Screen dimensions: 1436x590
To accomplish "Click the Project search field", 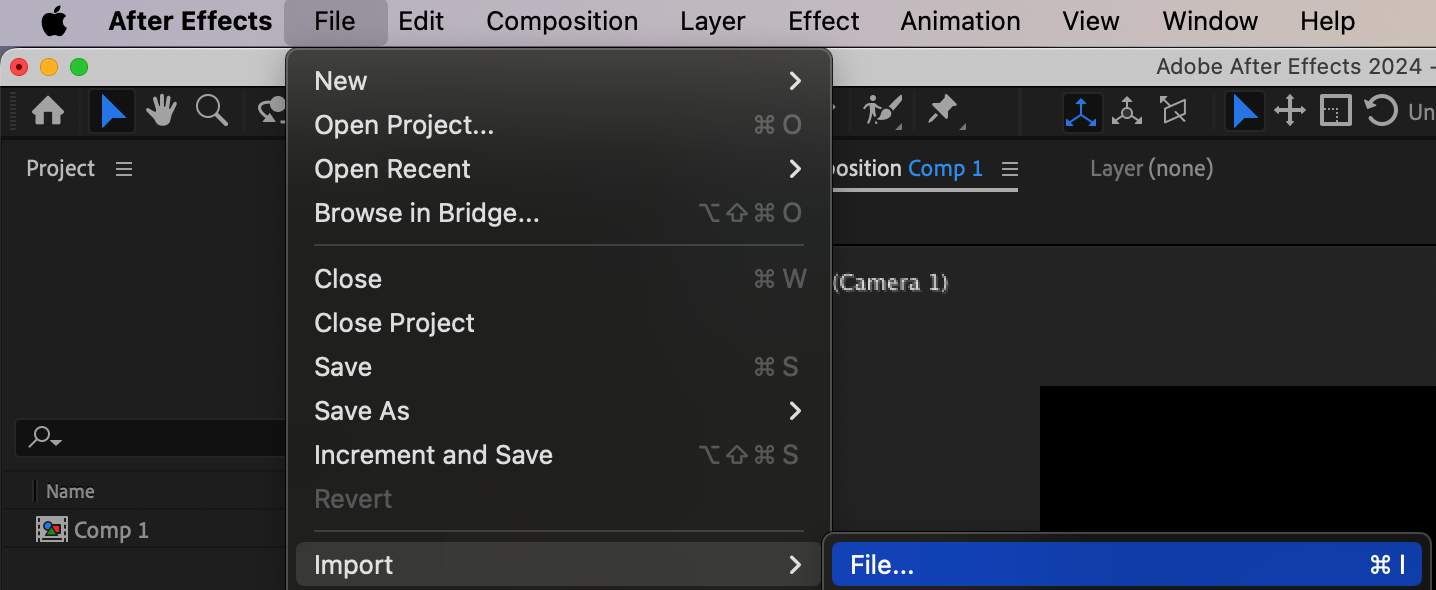I will (x=150, y=437).
